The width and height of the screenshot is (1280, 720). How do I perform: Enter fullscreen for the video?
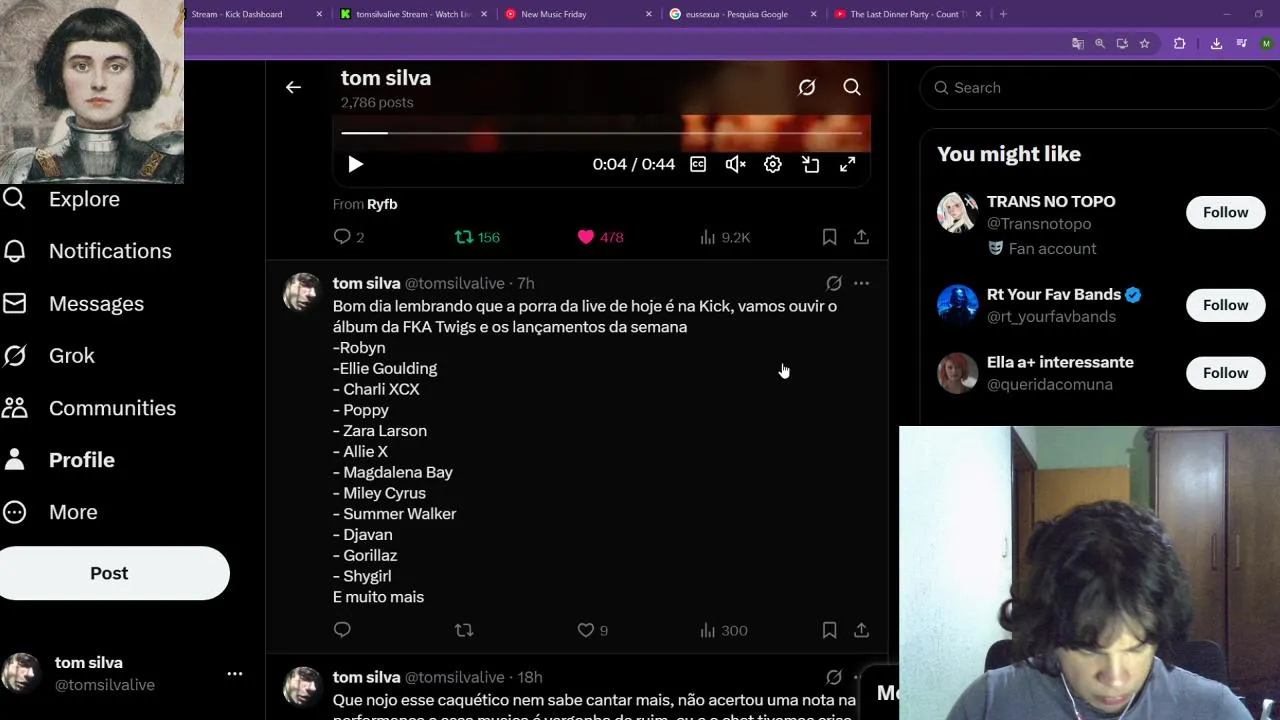pyautogui.click(x=847, y=164)
